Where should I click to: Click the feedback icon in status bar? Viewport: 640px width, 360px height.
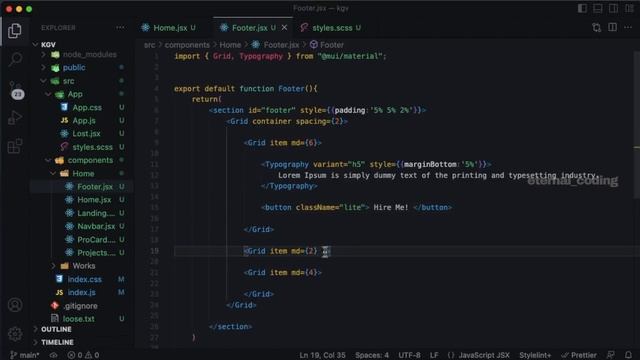[611, 355]
